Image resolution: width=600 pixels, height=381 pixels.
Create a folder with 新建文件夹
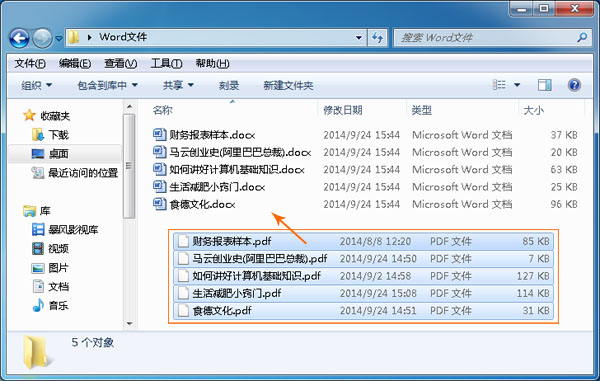pos(288,85)
